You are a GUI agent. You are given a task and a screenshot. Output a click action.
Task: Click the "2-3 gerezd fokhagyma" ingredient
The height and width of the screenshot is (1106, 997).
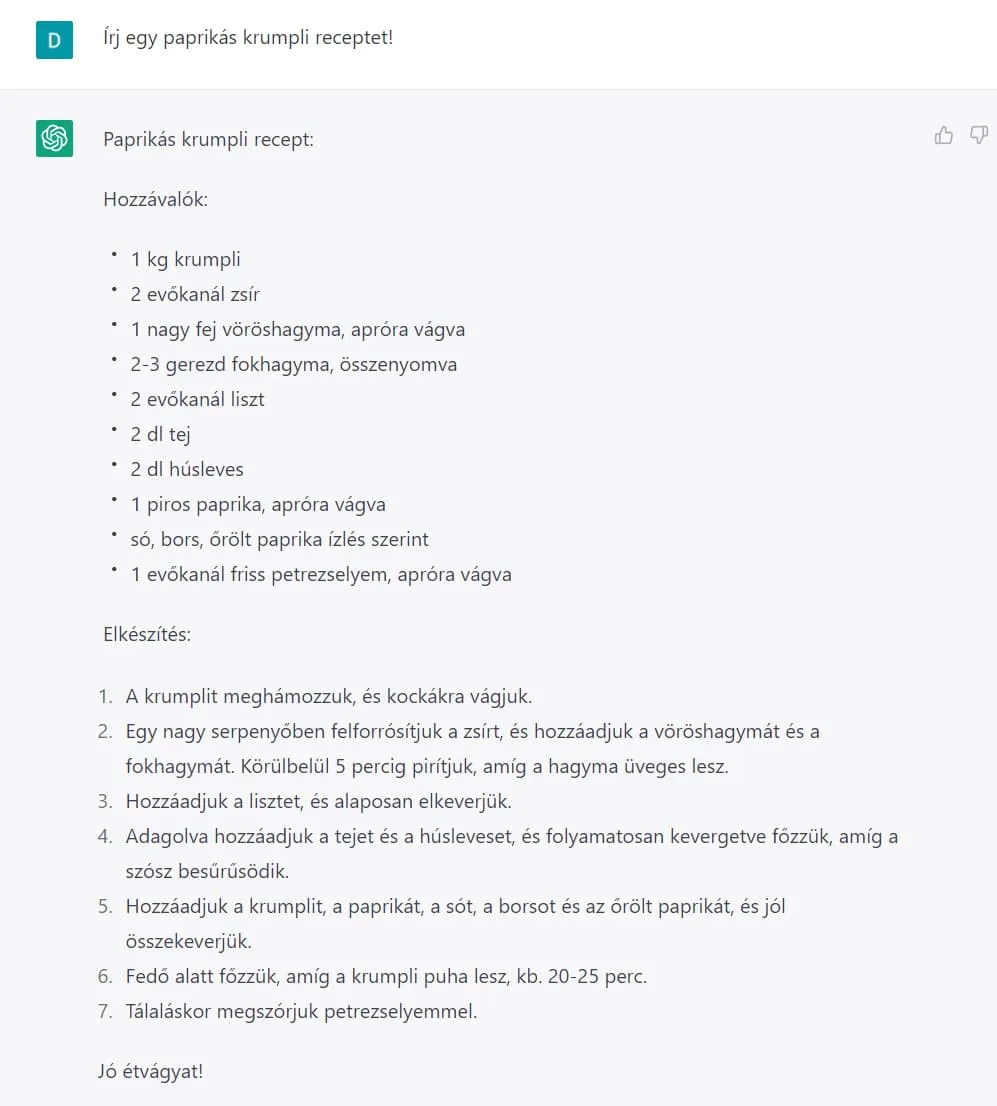(x=293, y=364)
